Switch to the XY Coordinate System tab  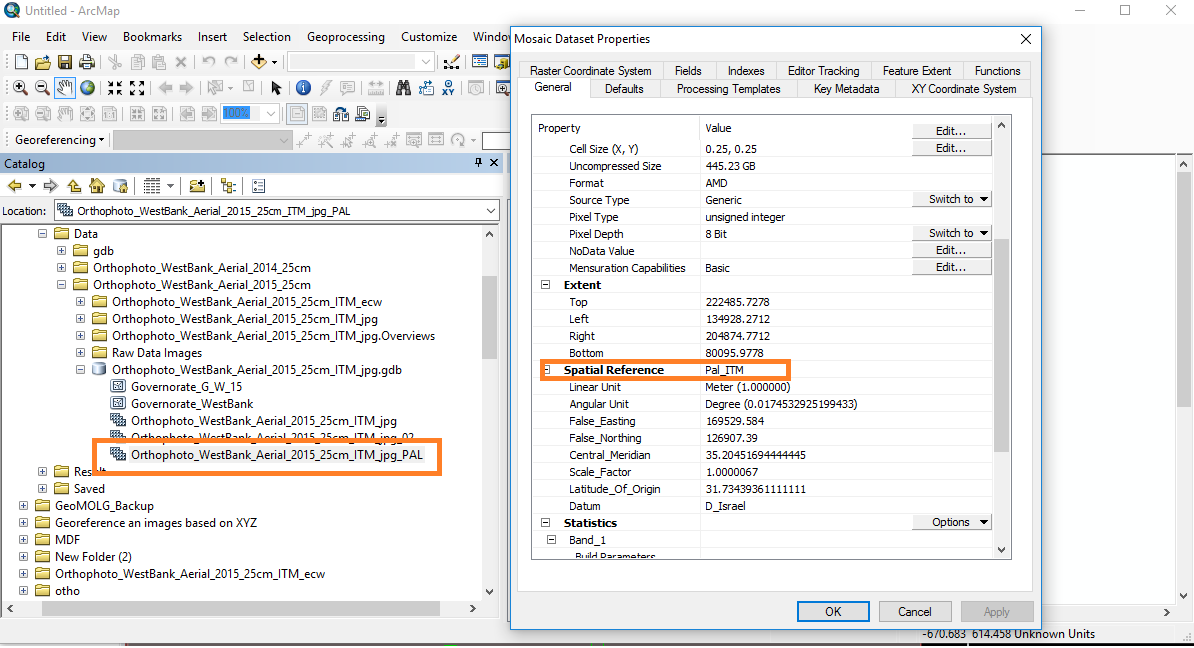point(963,89)
